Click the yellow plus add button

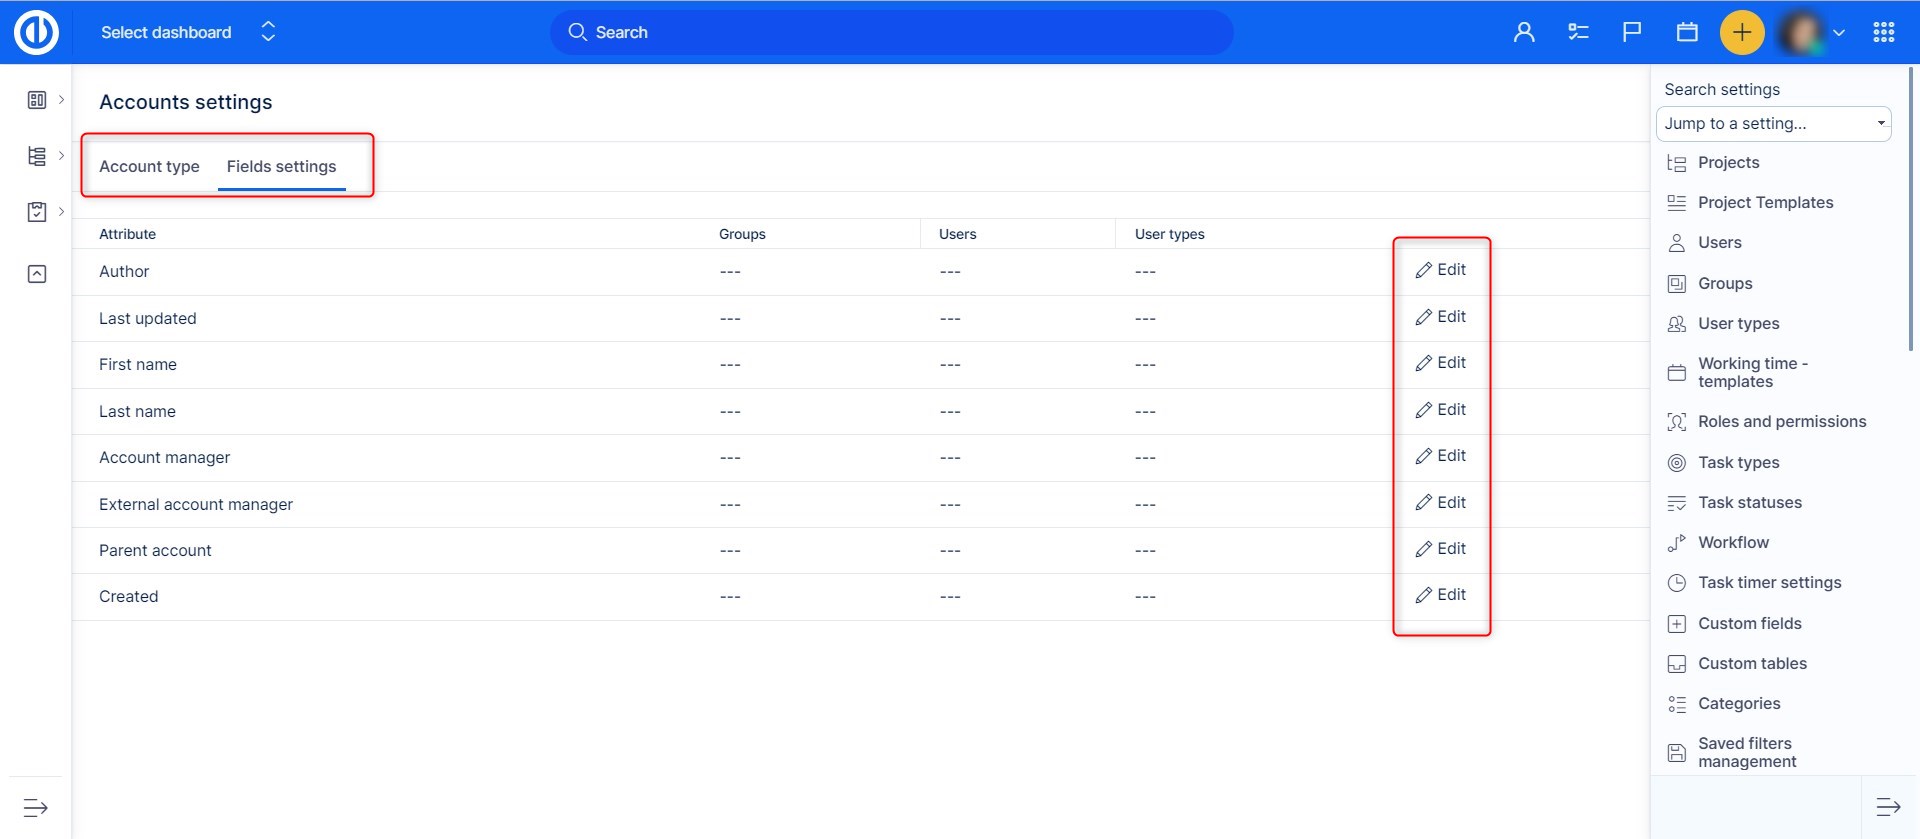(1741, 32)
